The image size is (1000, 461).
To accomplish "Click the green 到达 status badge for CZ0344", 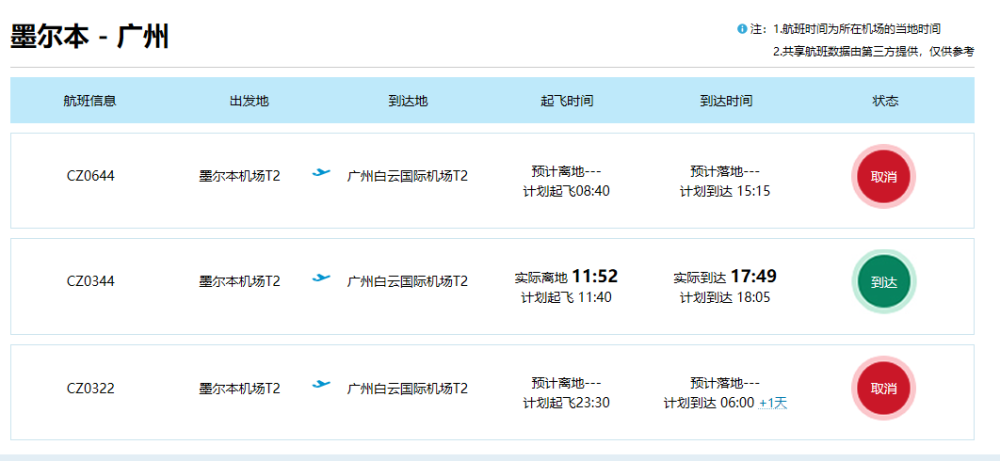I will tap(883, 282).
